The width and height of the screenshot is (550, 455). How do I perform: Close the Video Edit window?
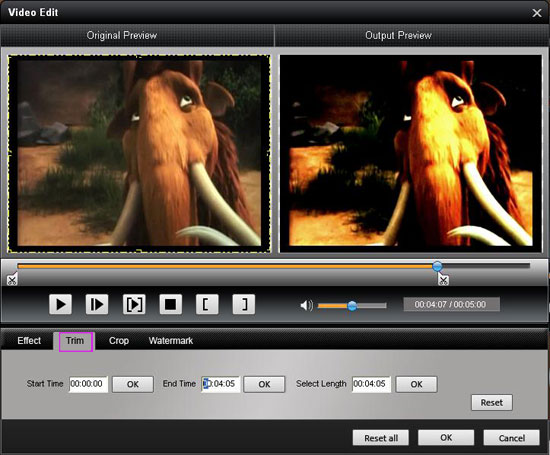[537, 13]
